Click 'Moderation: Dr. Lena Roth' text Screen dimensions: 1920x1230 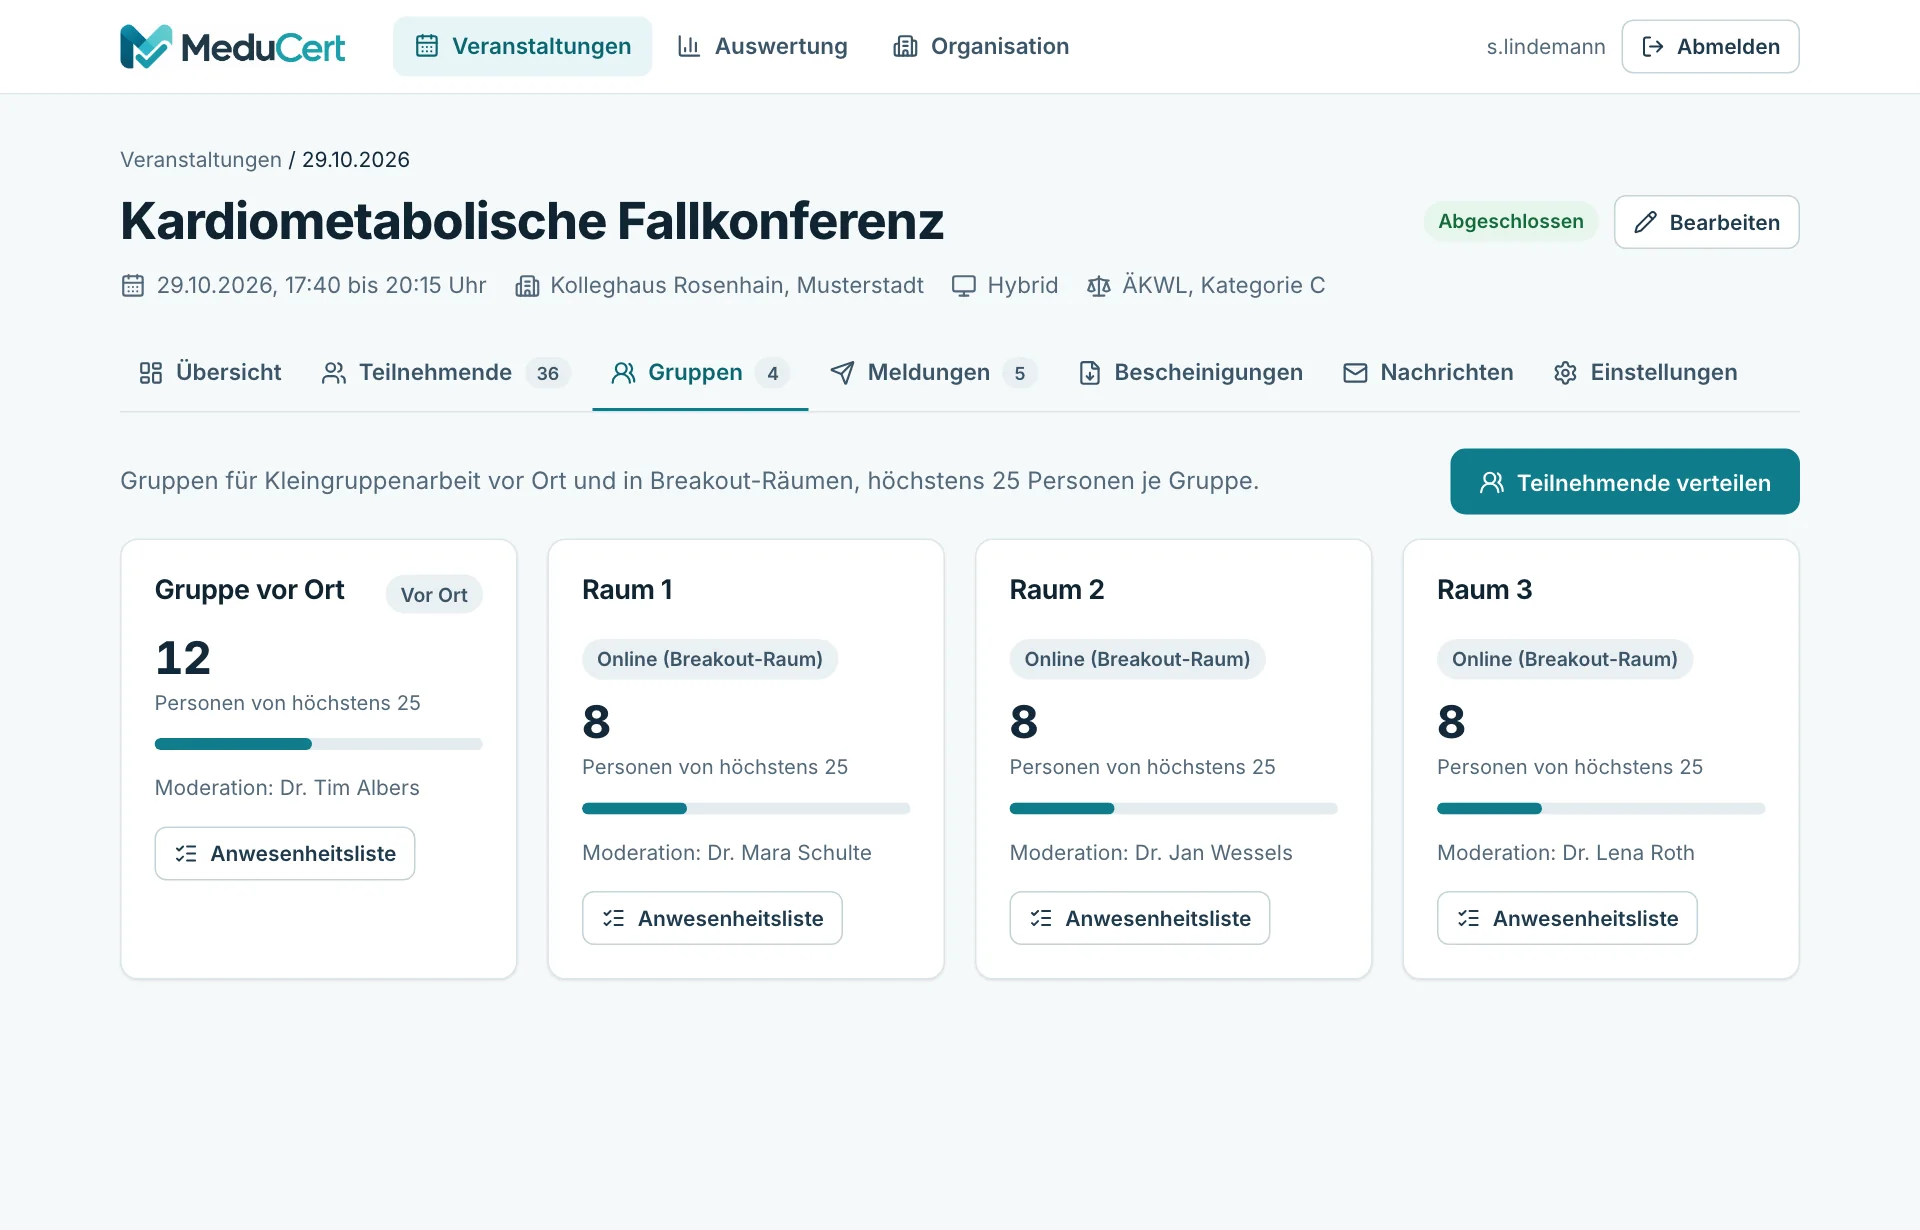tap(1565, 853)
